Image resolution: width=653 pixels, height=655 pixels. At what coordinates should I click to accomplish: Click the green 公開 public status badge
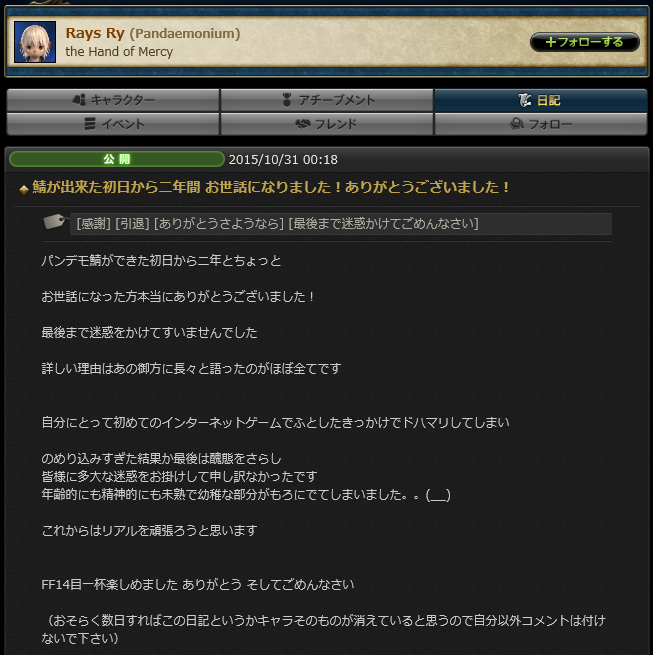click(x=117, y=159)
